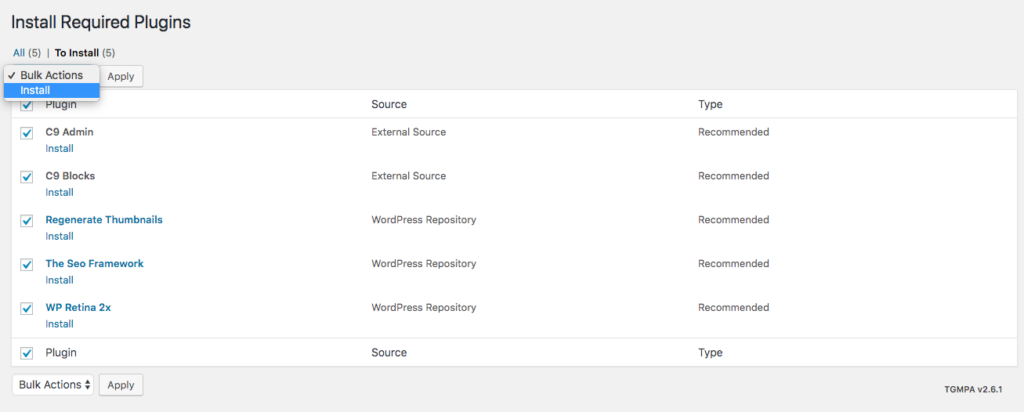Open the bottom Bulk Actions dropdown

[53, 385]
